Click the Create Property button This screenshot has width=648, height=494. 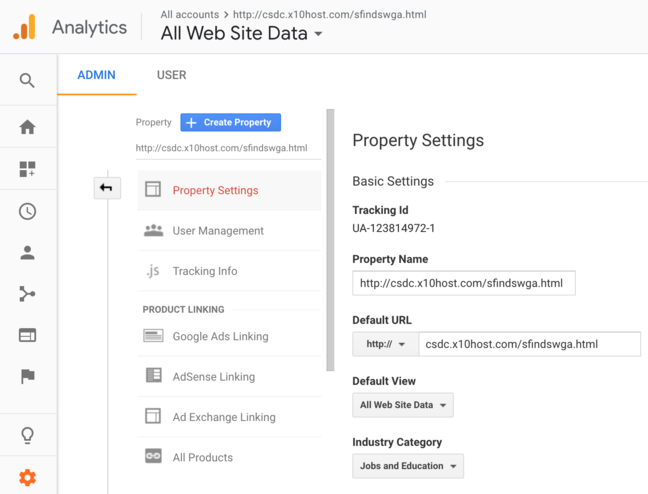point(230,122)
